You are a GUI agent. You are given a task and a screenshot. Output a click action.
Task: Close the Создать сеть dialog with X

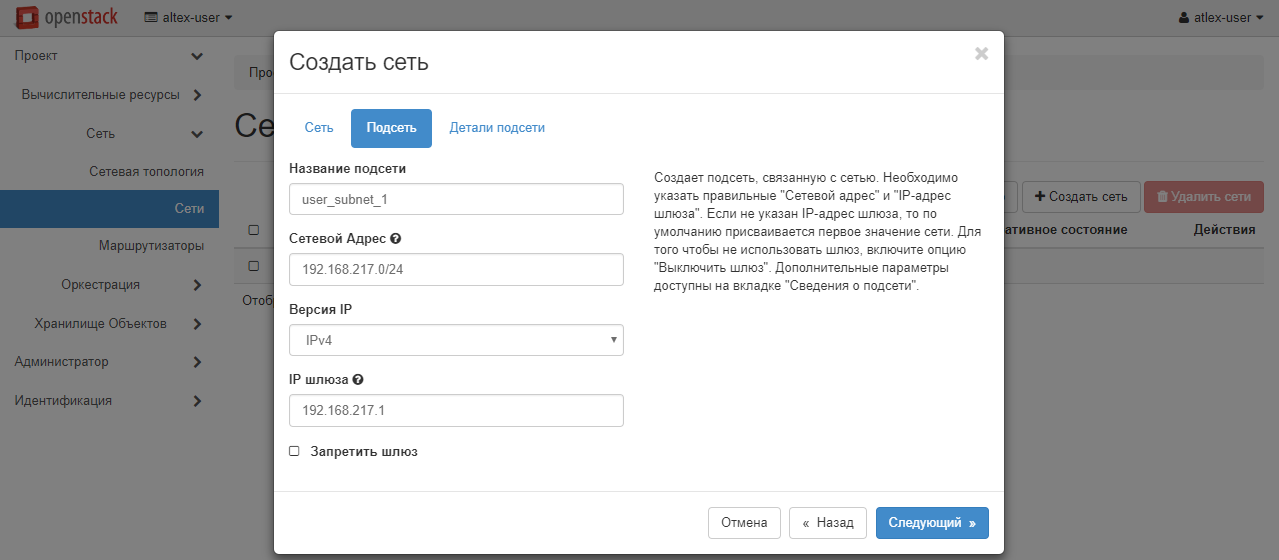coord(981,54)
